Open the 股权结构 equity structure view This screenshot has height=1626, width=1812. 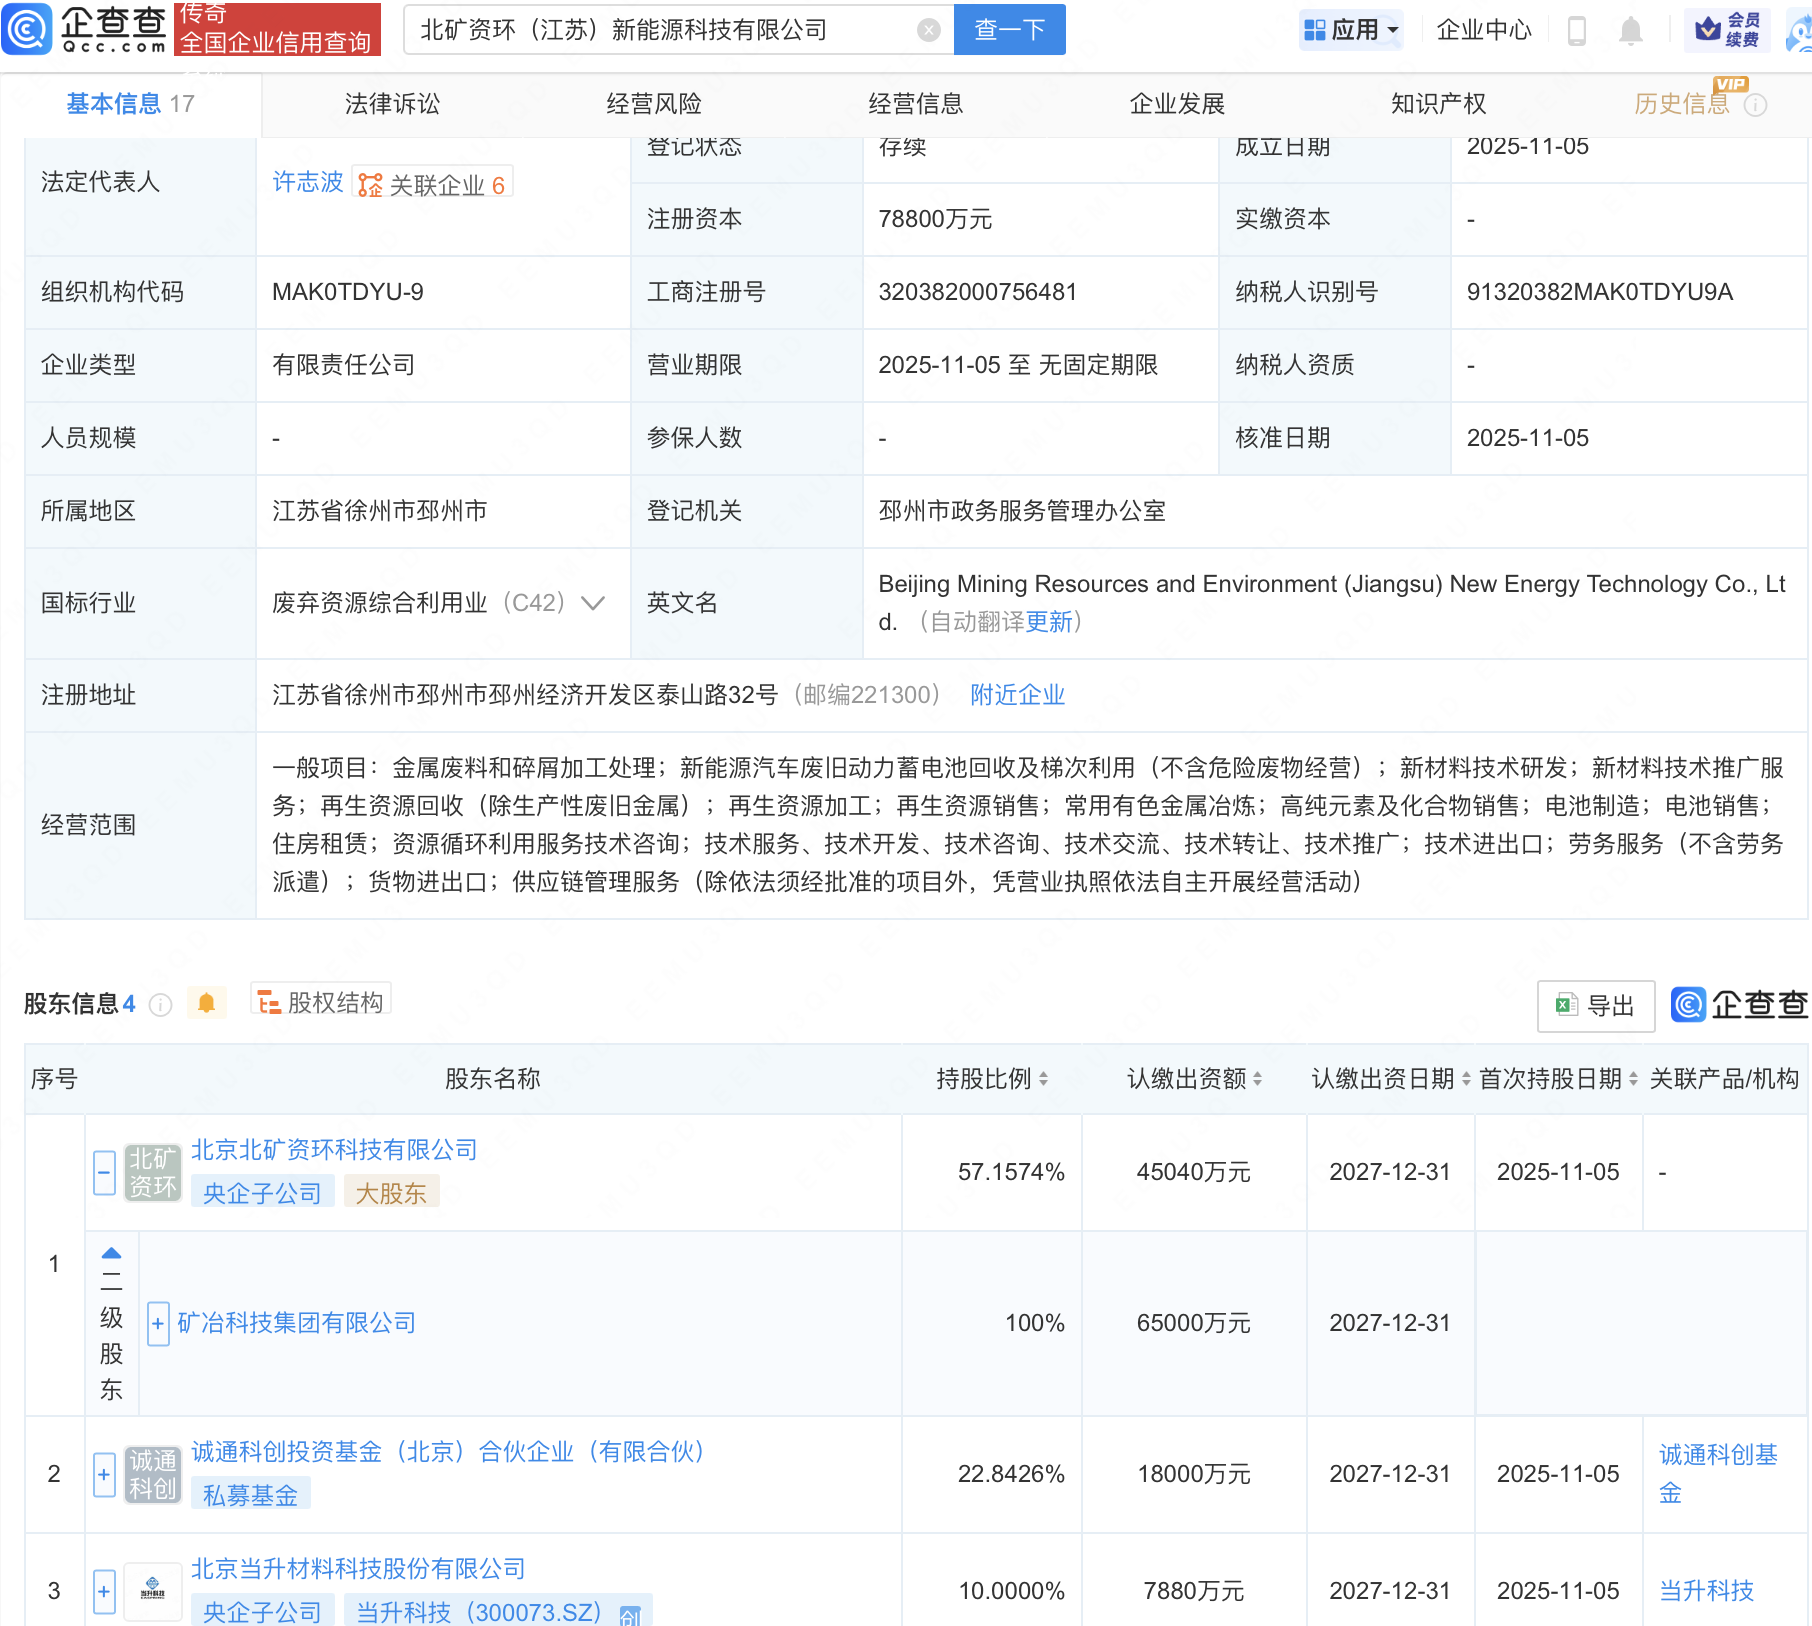click(x=321, y=1002)
